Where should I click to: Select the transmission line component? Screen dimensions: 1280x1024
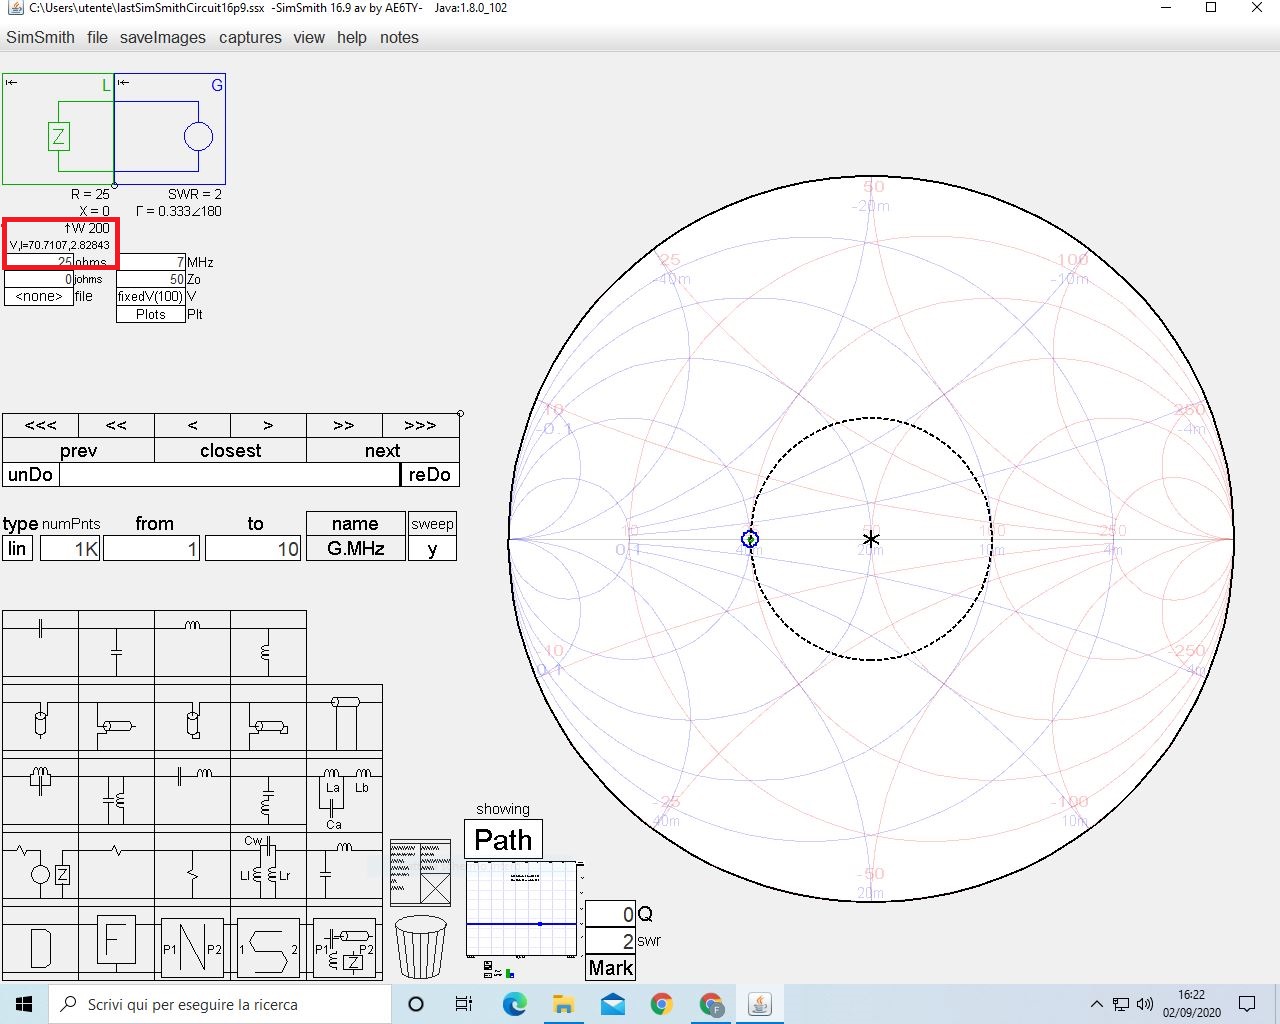pyautogui.click(x=344, y=721)
